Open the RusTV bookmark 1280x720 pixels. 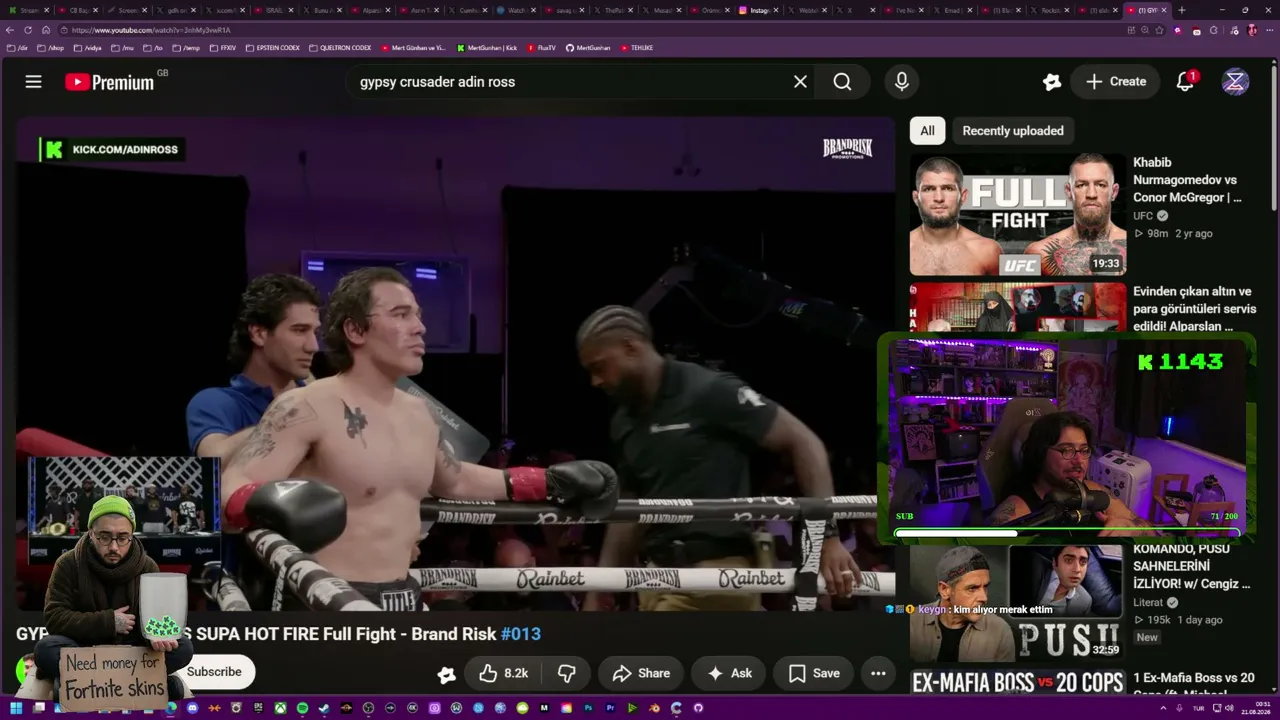(541, 48)
